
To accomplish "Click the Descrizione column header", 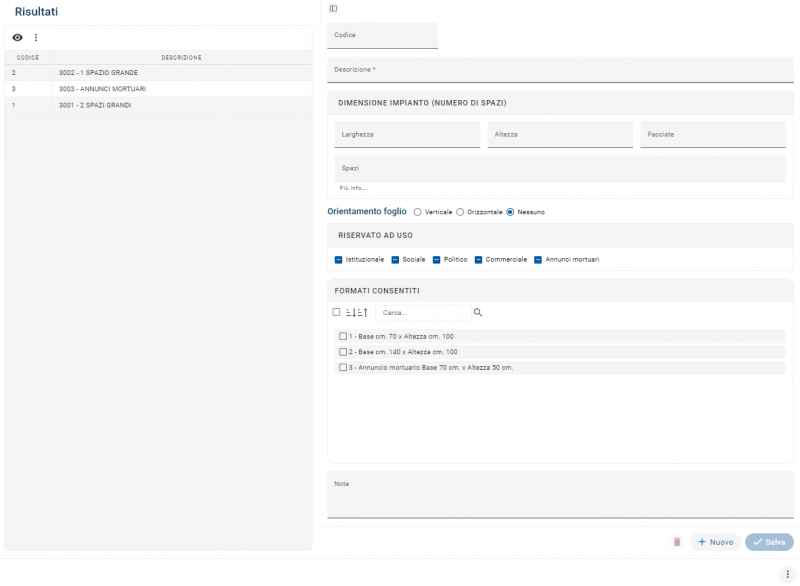I will coord(181,58).
